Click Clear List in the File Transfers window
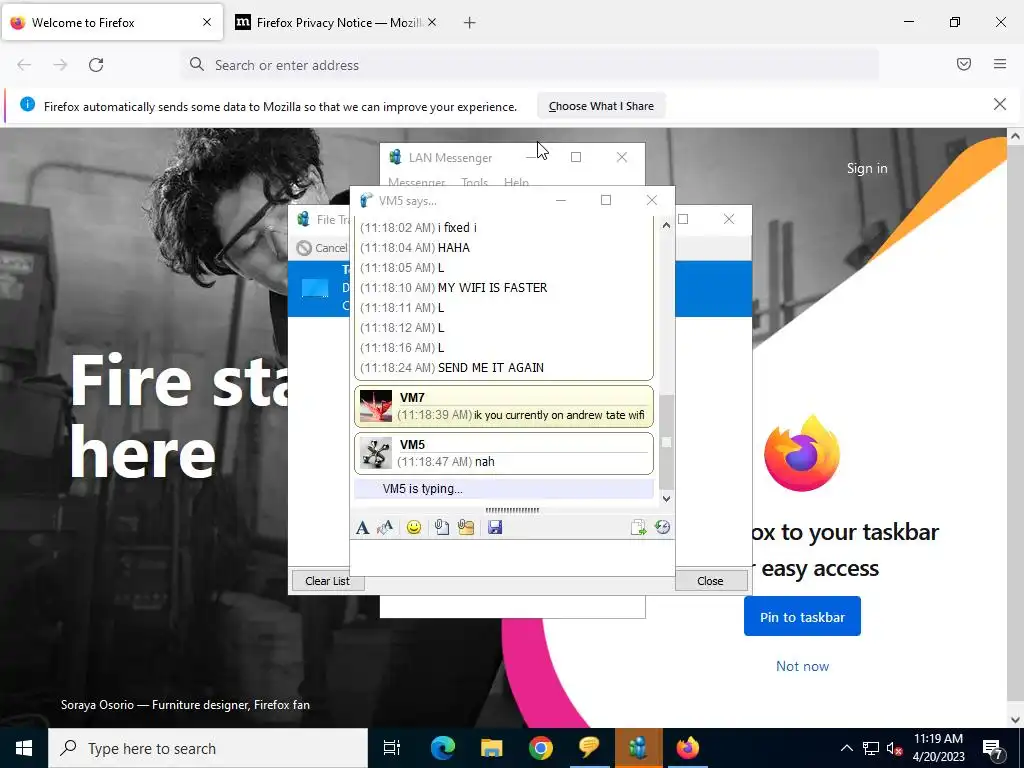Screen dimensions: 1024x768 (x=327, y=581)
